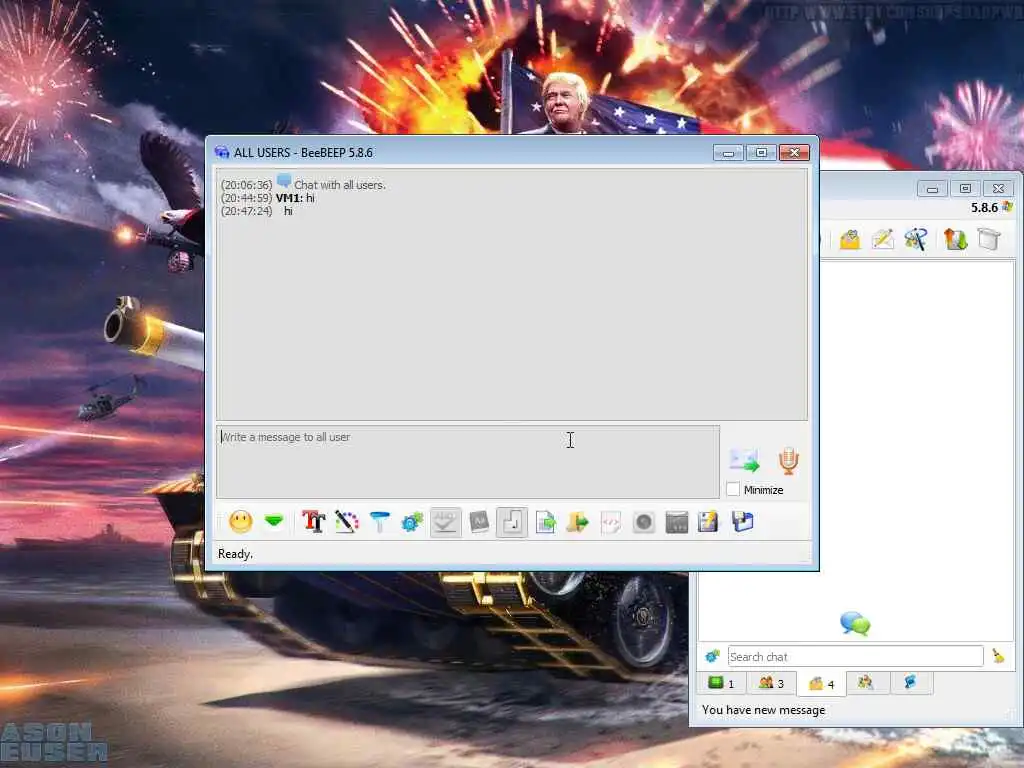The width and height of the screenshot is (1024, 768).
Task: Close the ALL USERS chat window
Action: [795, 153]
